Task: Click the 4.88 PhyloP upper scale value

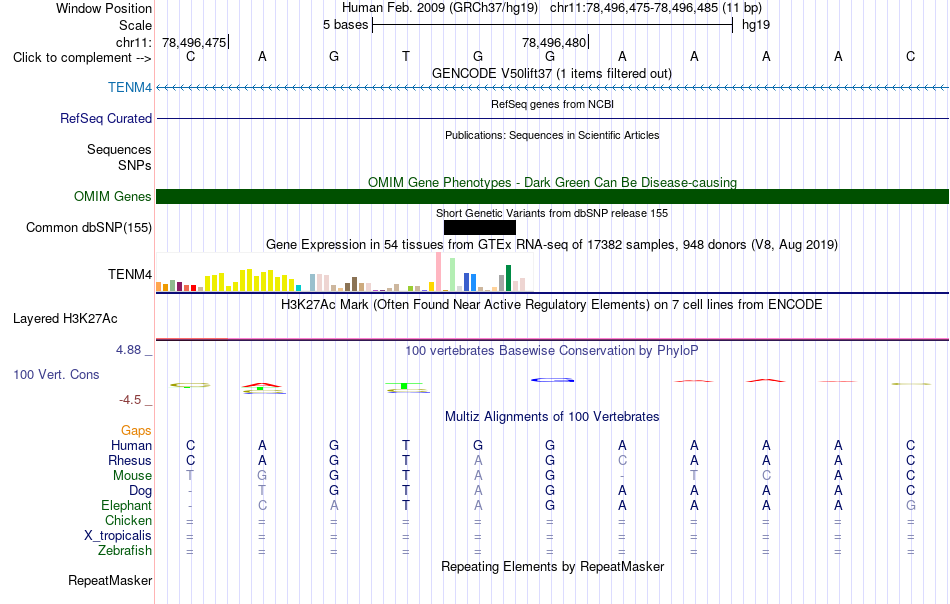Action: [128, 350]
